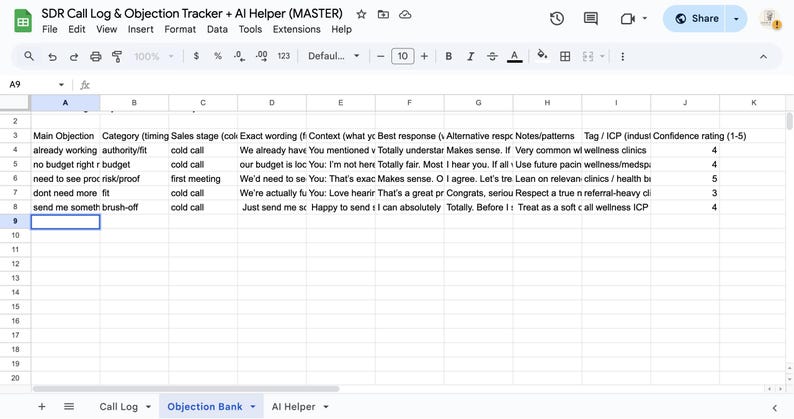Image resolution: width=794 pixels, height=419 pixels.
Task: Increase font size with plus button
Action: point(424,56)
